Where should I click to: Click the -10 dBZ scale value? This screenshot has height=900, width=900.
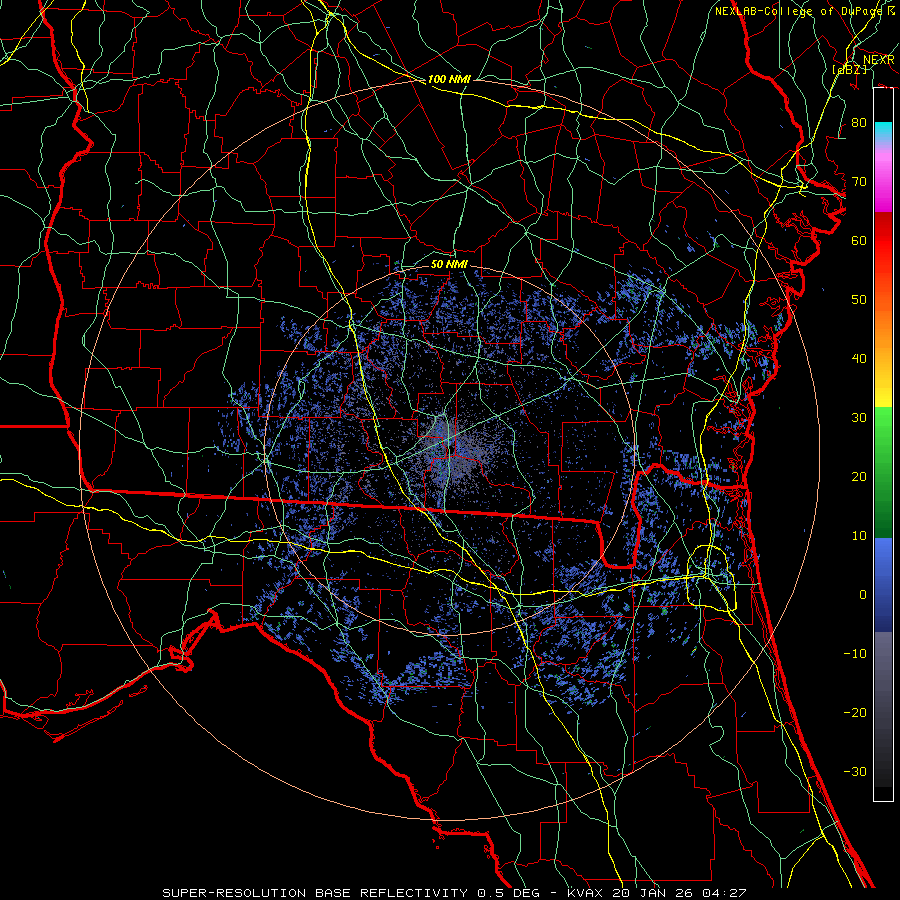tap(855, 654)
